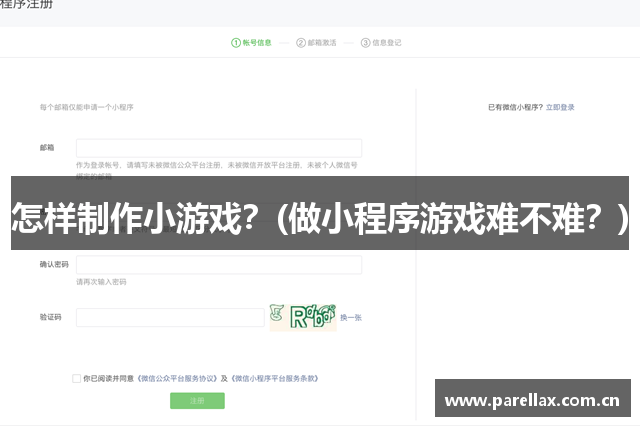
Task: Click the 换一张 link to change captcha
Action: 351,317
